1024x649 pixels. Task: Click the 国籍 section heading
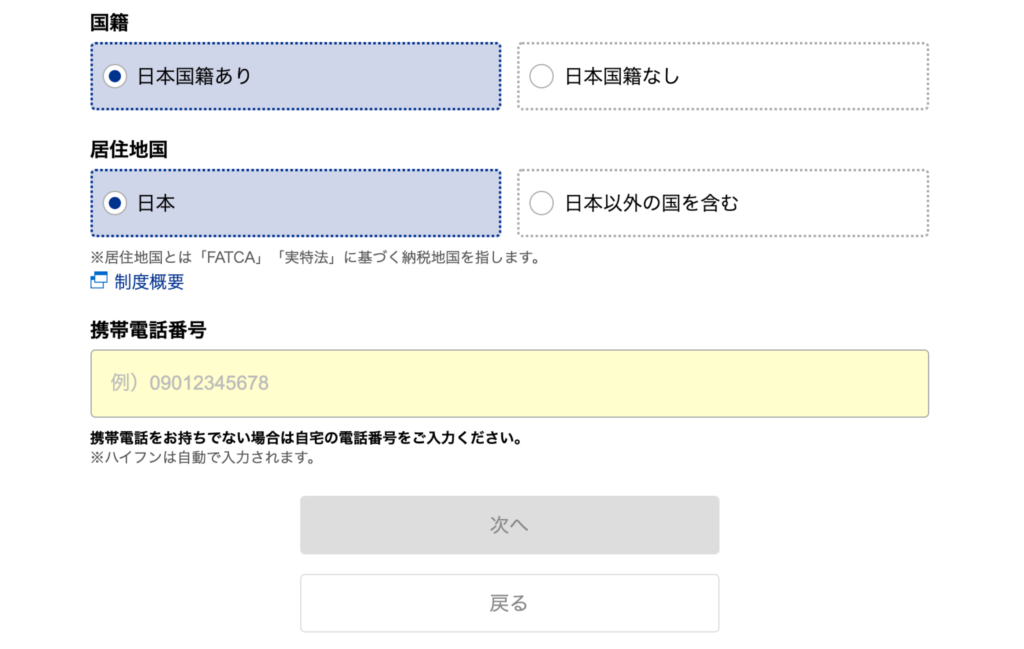click(x=109, y=22)
